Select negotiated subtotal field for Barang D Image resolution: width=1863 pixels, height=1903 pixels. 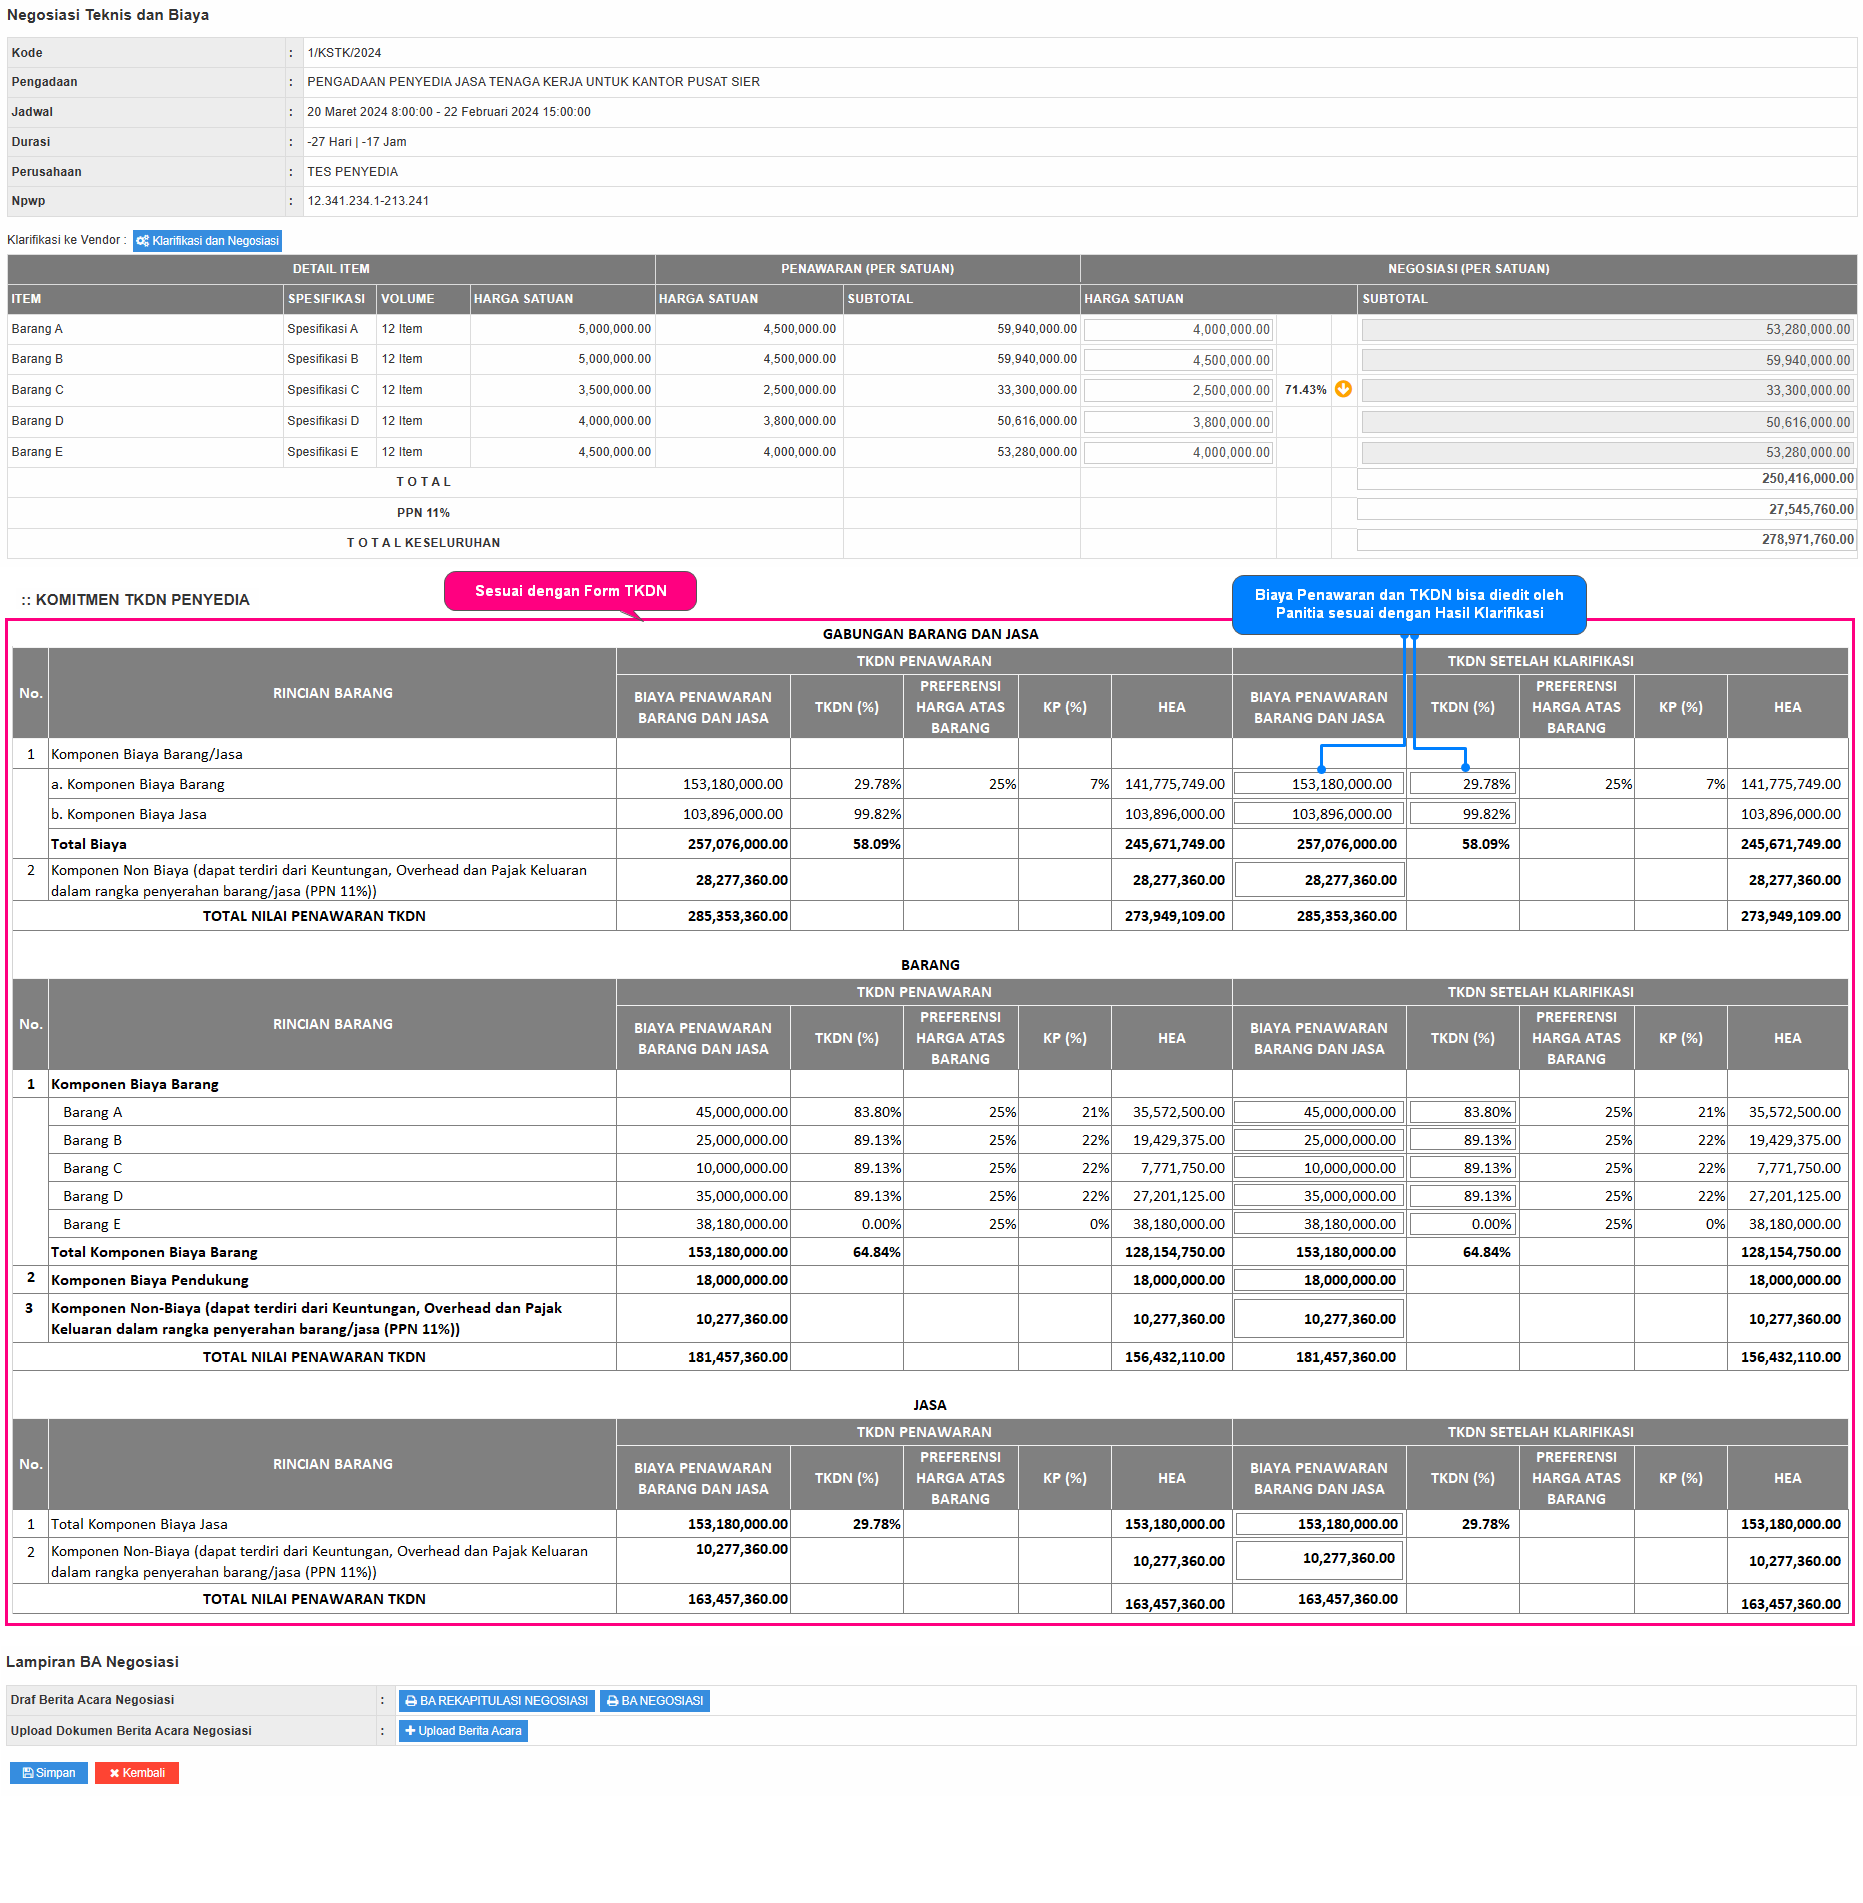pyautogui.click(x=1608, y=422)
